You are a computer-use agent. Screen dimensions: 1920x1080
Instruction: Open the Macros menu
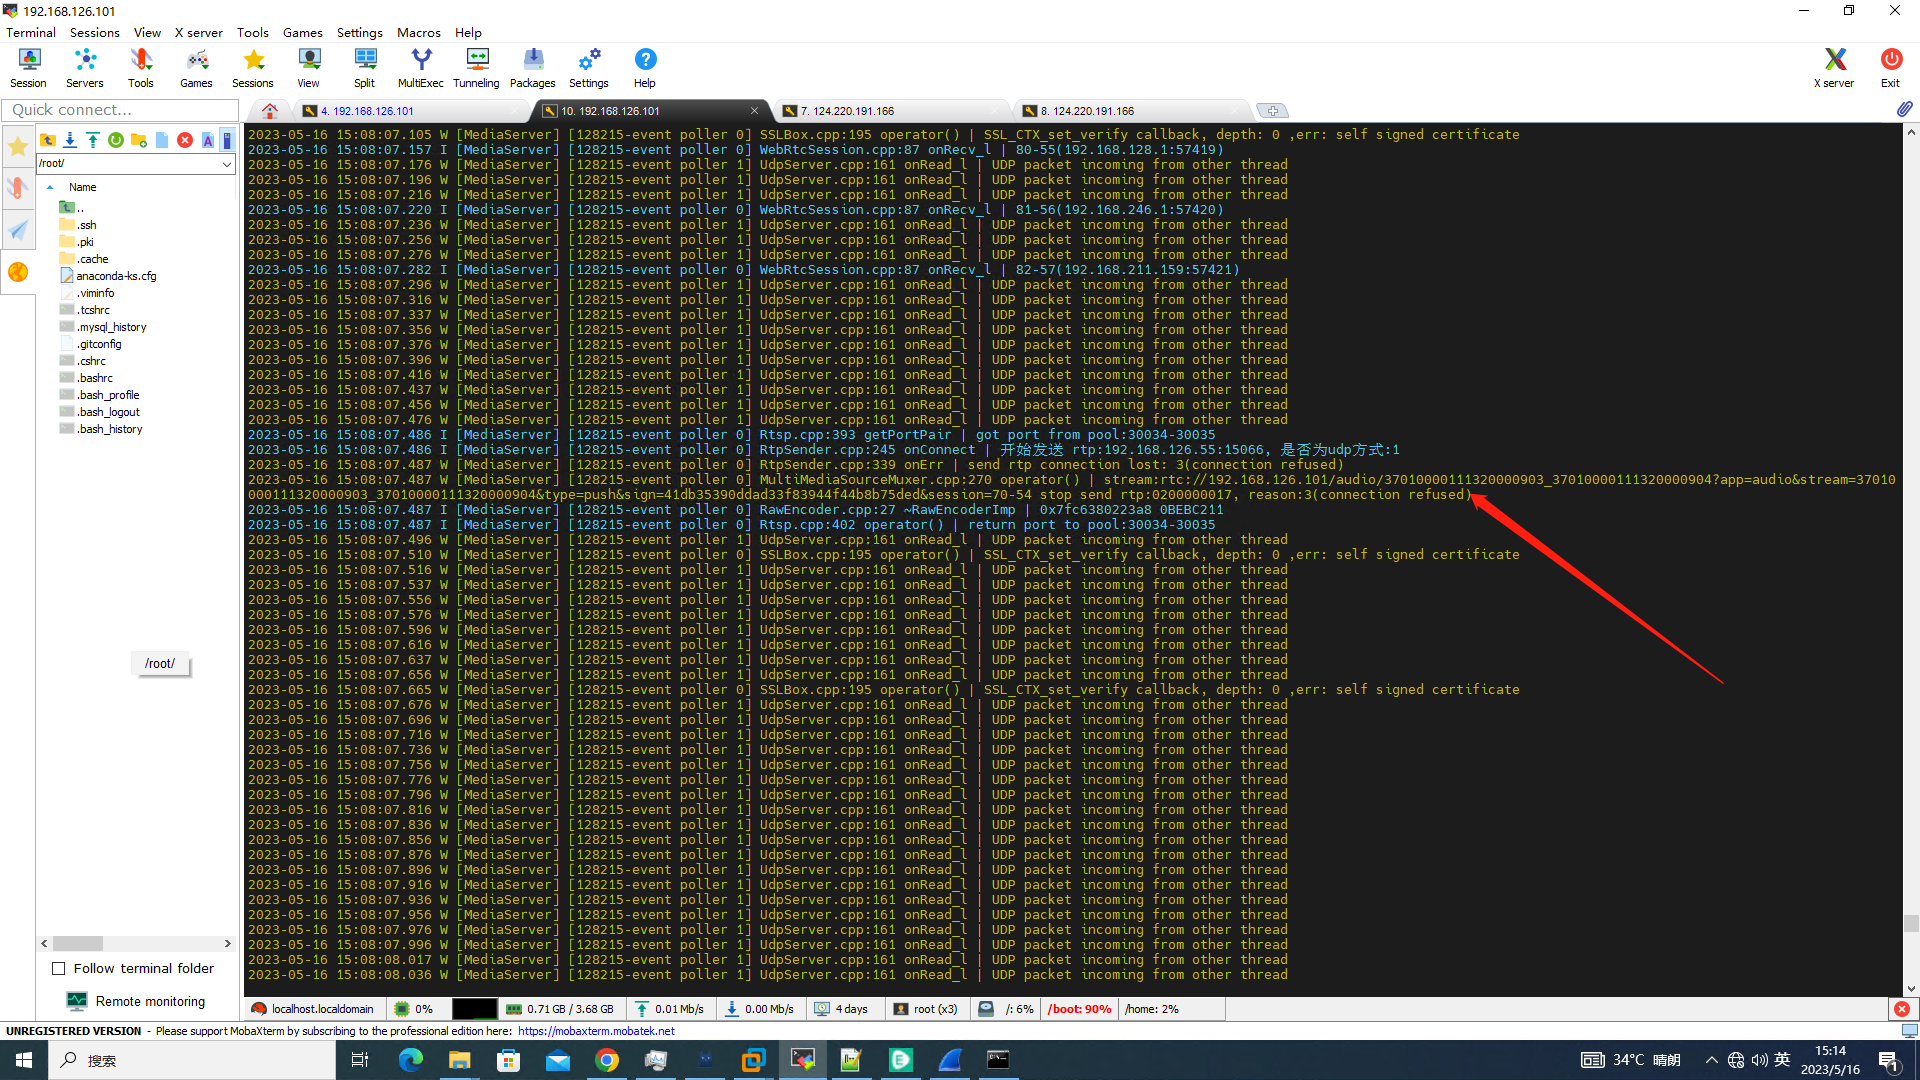click(419, 32)
